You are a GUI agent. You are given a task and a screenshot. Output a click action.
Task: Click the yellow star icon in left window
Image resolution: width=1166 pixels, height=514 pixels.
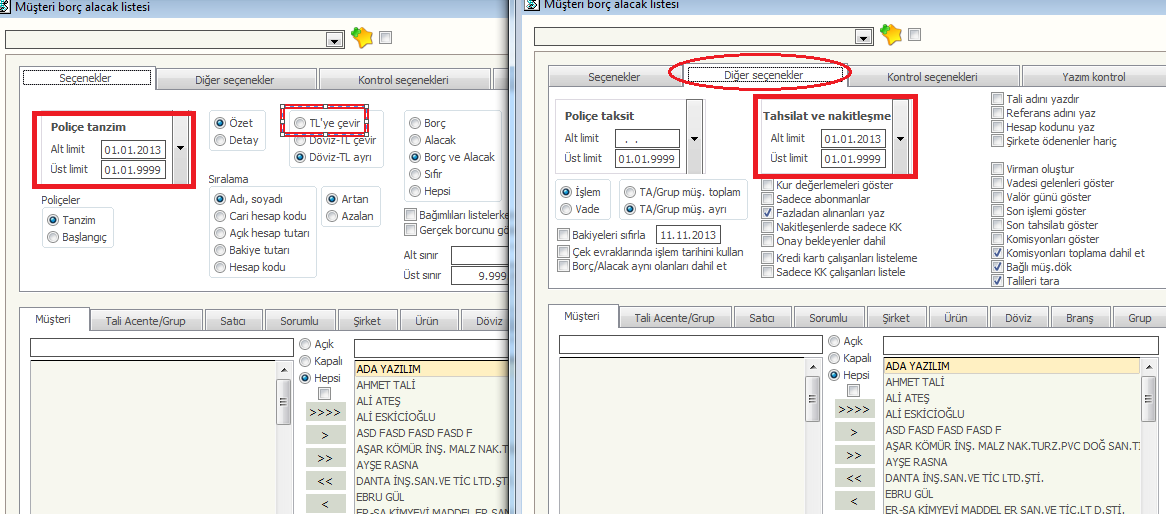(x=362, y=38)
